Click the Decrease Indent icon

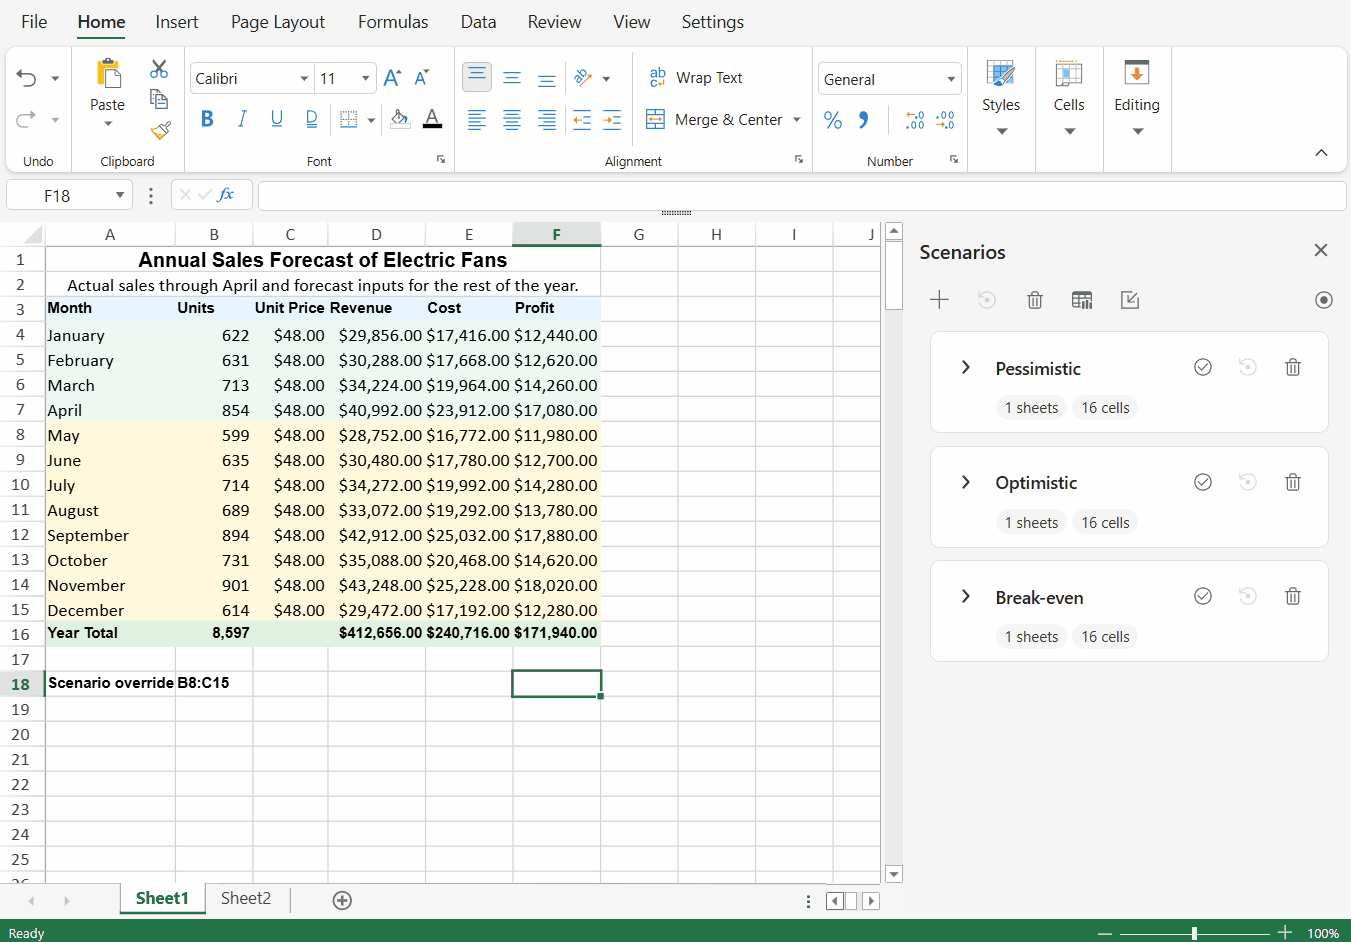(x=582, y=120)
